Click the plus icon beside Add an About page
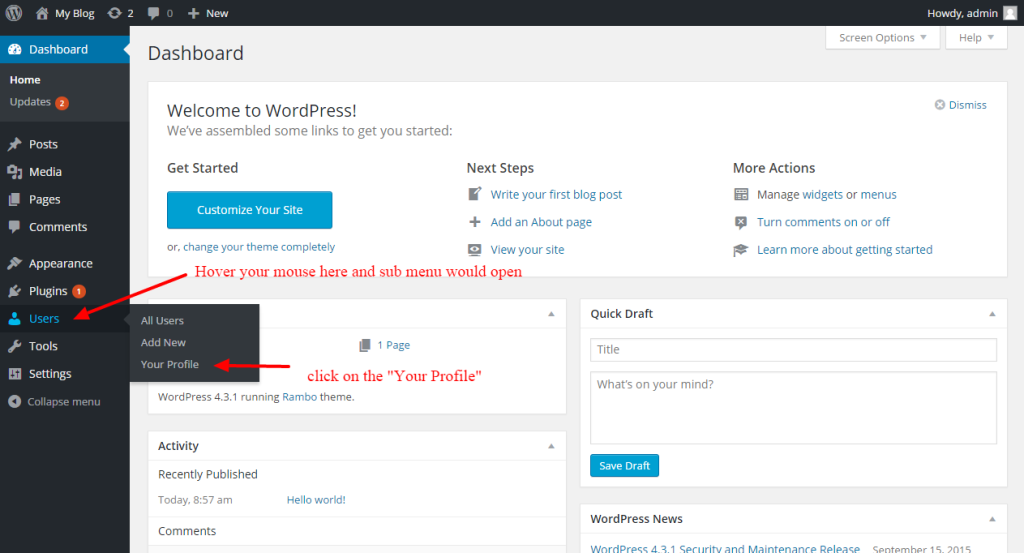This screenshot has width=1024, height=553. click(475, 222)
